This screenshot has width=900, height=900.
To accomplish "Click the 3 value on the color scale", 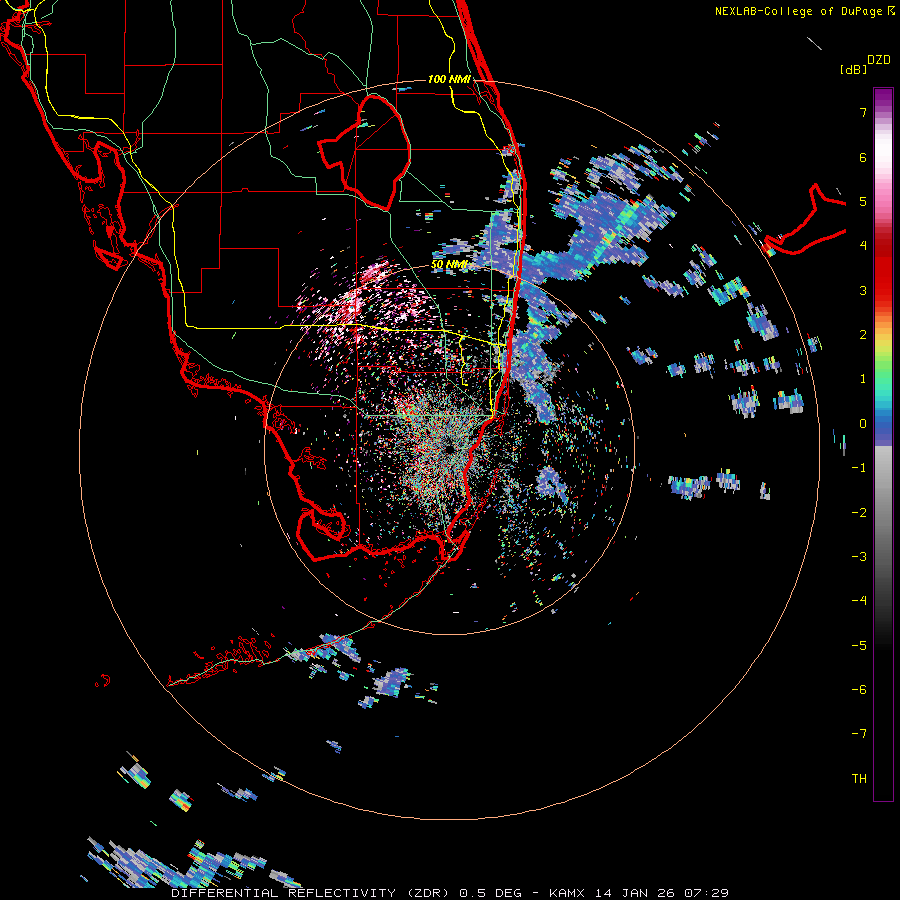I will [x=863, y=290].
